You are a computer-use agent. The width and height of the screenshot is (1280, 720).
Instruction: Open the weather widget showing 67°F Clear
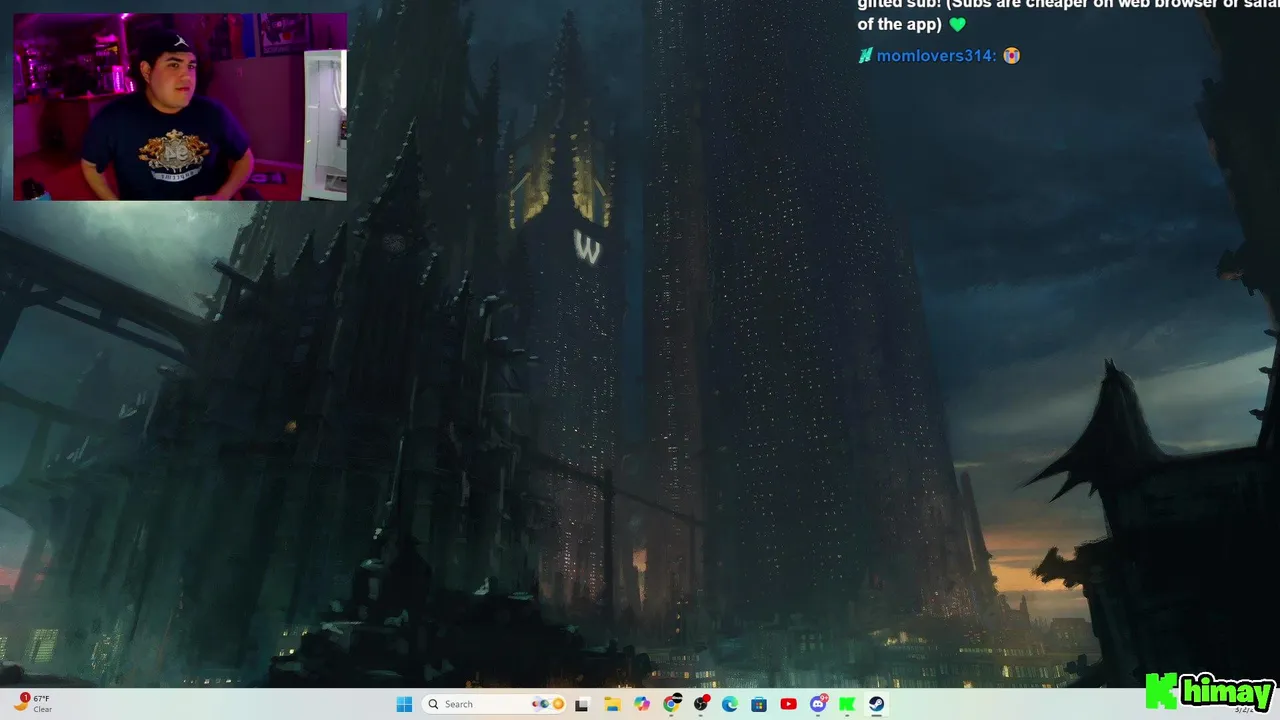point(32,704)
